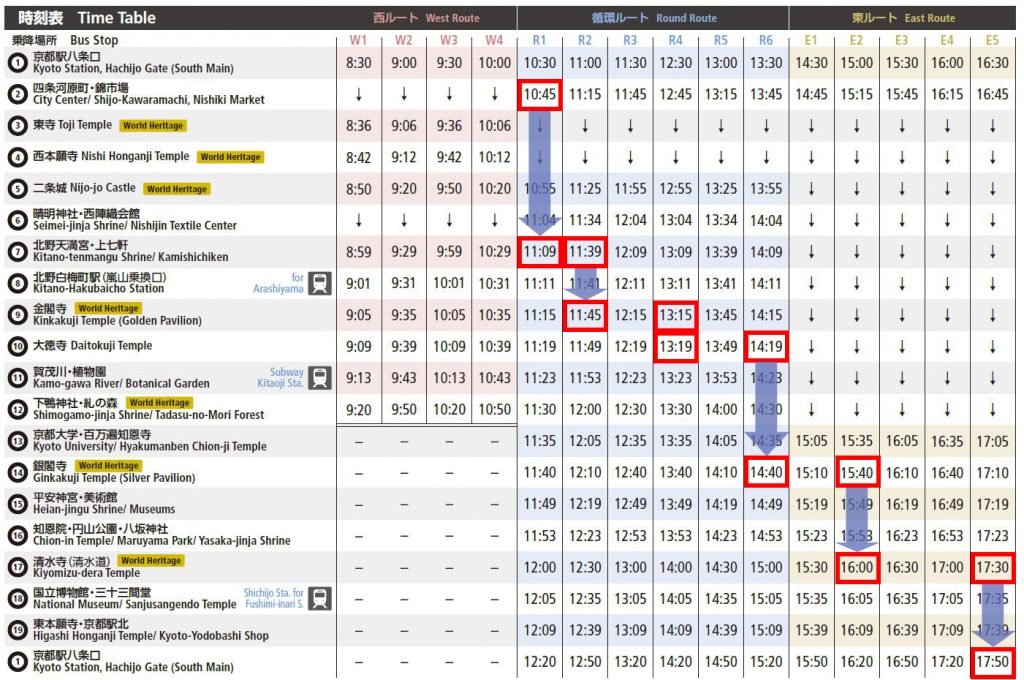
Task: Click stop number 10 circle for Daitokuji
Action: pos(17,346)
